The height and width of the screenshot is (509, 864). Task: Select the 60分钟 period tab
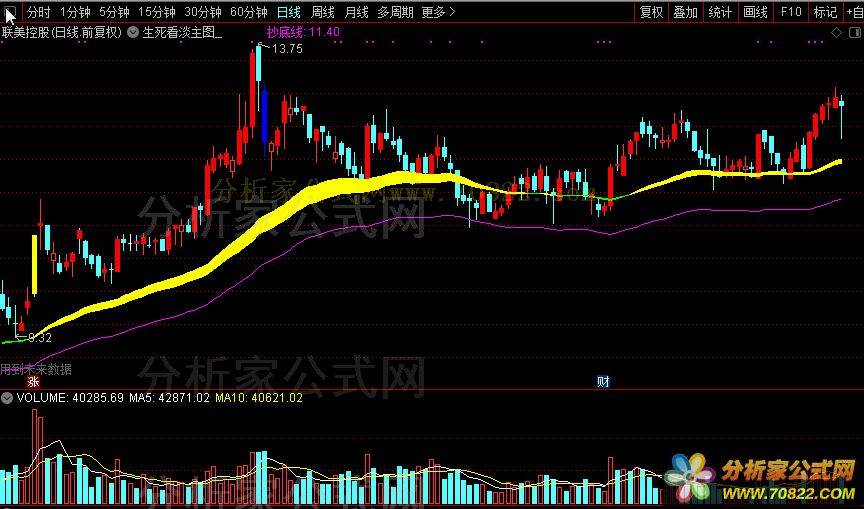tap(249, 12)
